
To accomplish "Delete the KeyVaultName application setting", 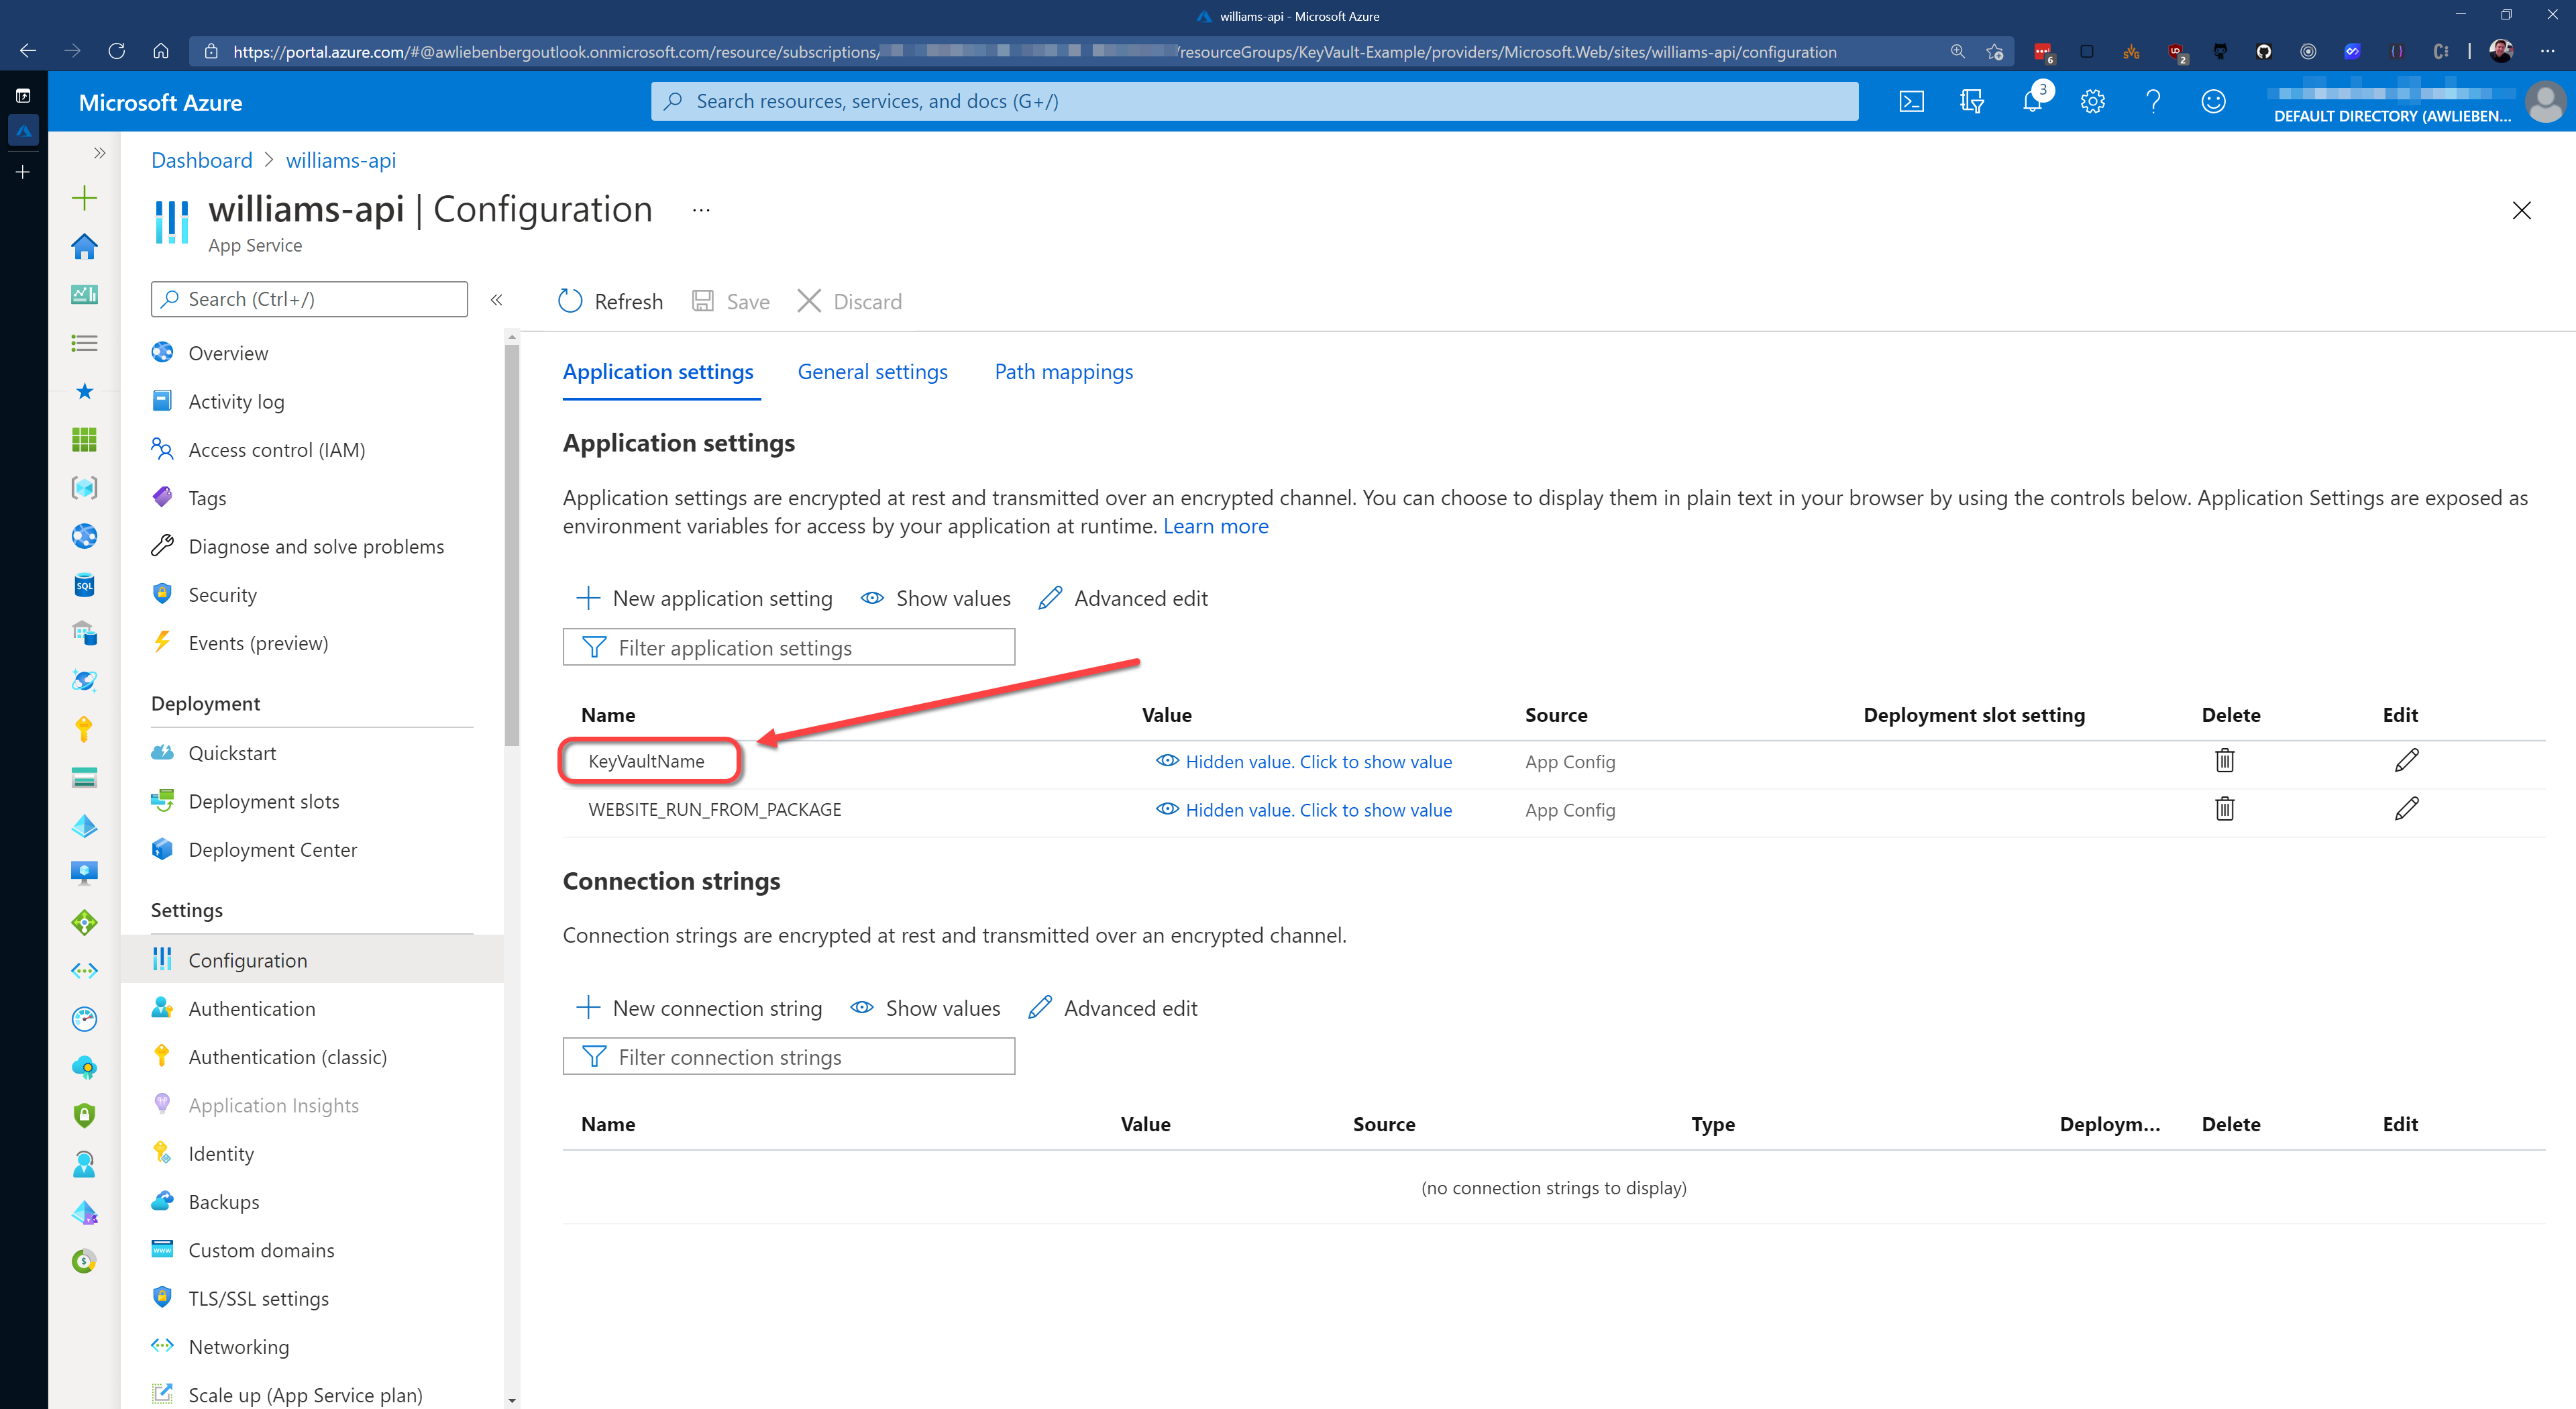I will click(x=2224, y=761).
